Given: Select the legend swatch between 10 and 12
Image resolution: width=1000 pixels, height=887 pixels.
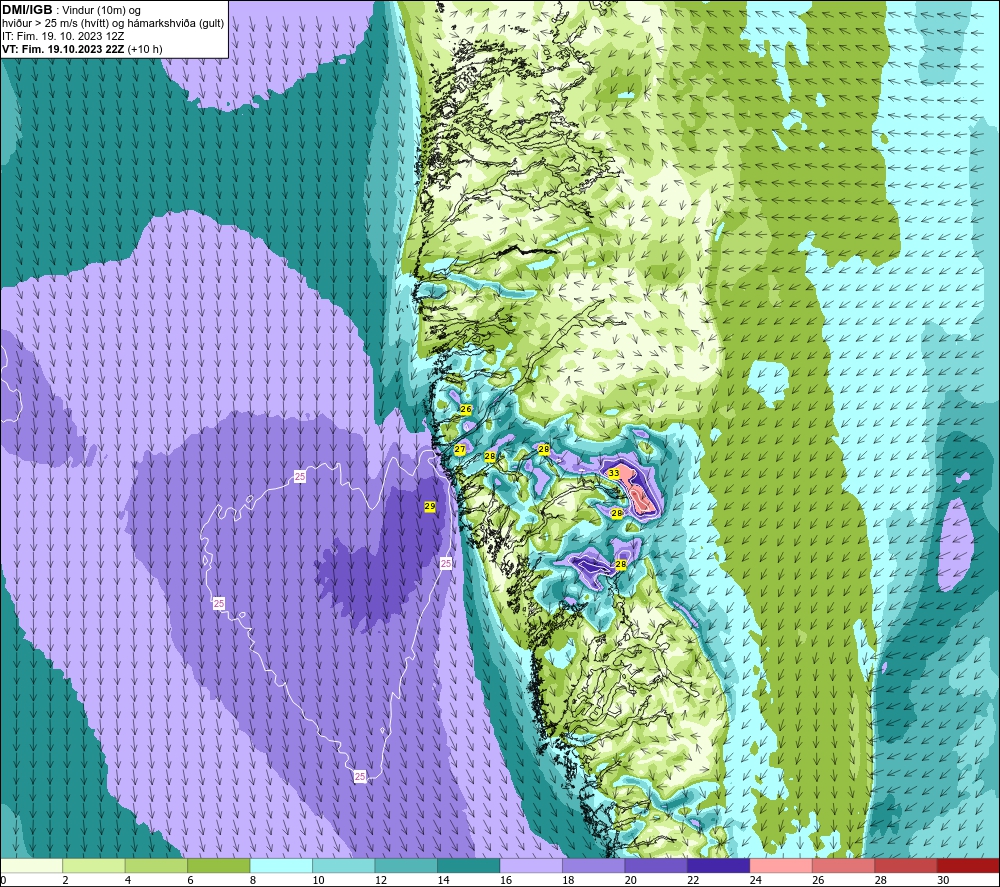Looking at the screenshot, I should tap(344, 865).
